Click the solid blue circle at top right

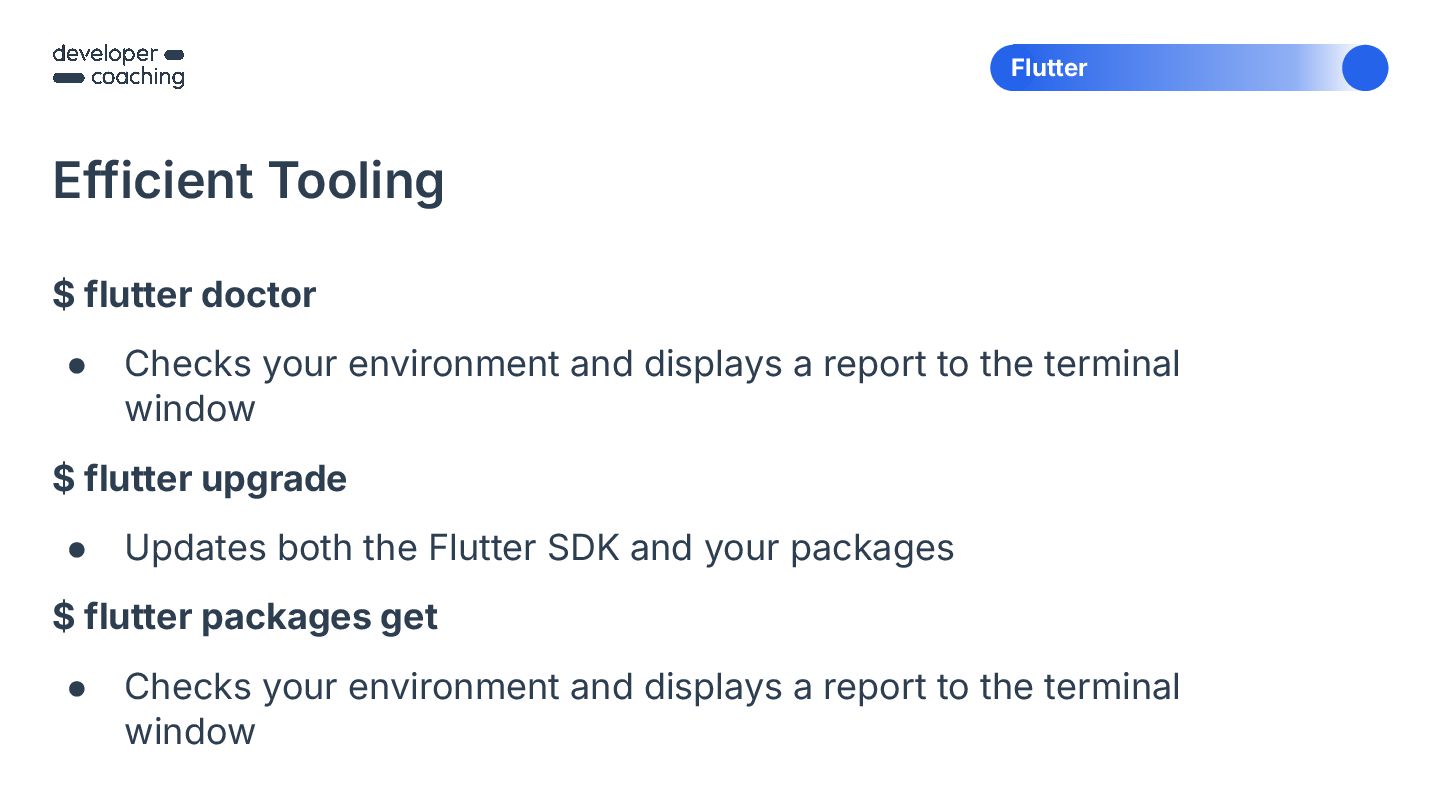[x=1364, y=68]
